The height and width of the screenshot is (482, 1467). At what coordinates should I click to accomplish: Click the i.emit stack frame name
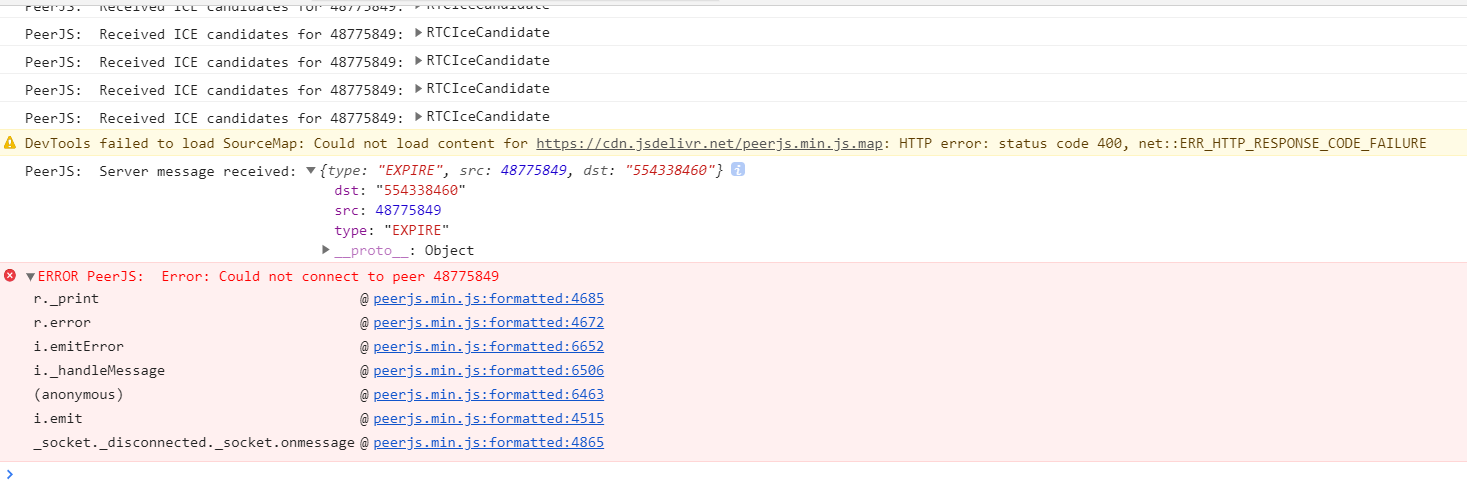[58, 419]
